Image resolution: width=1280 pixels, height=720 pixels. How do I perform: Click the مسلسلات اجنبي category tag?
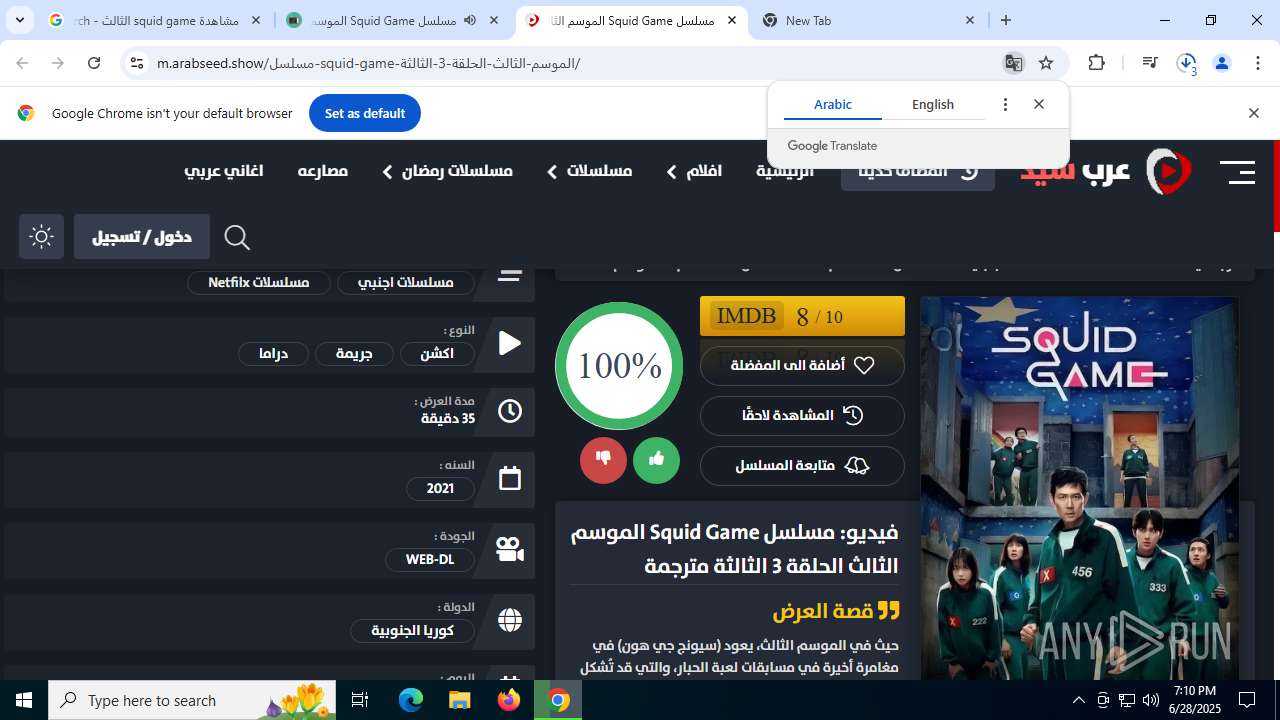click(406, 282)
